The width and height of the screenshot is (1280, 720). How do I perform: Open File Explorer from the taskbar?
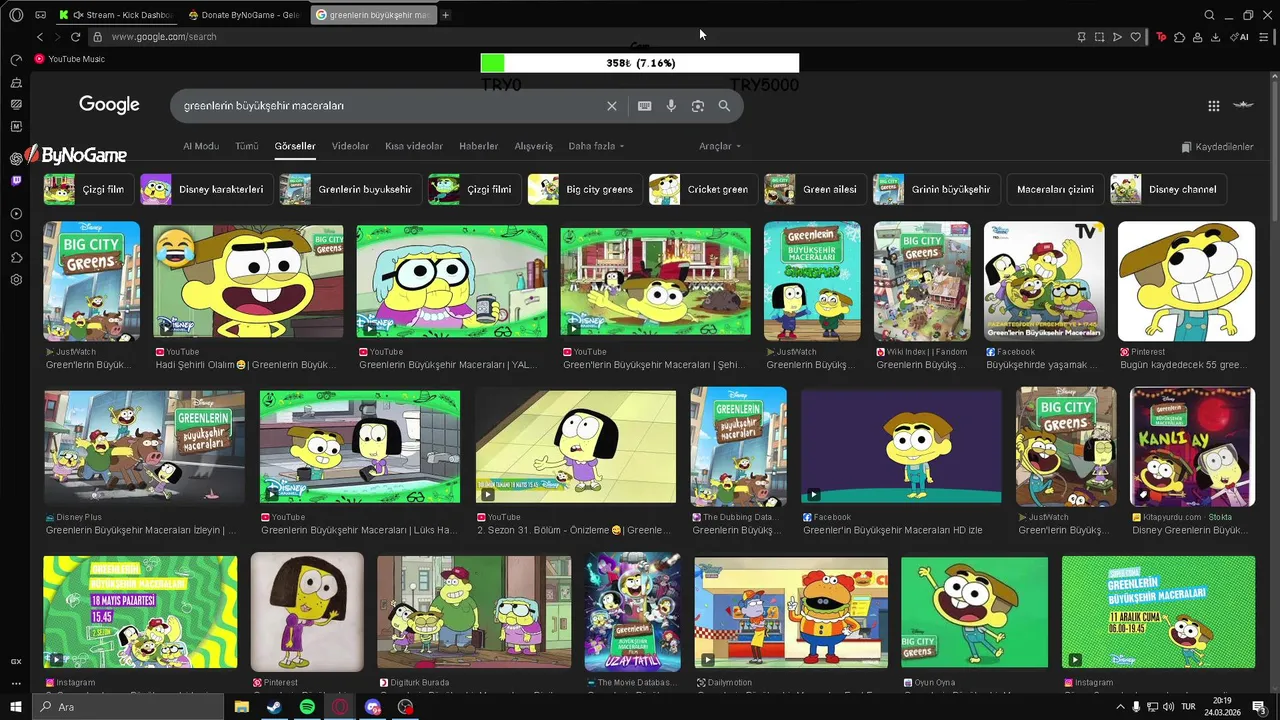point(241,707)
